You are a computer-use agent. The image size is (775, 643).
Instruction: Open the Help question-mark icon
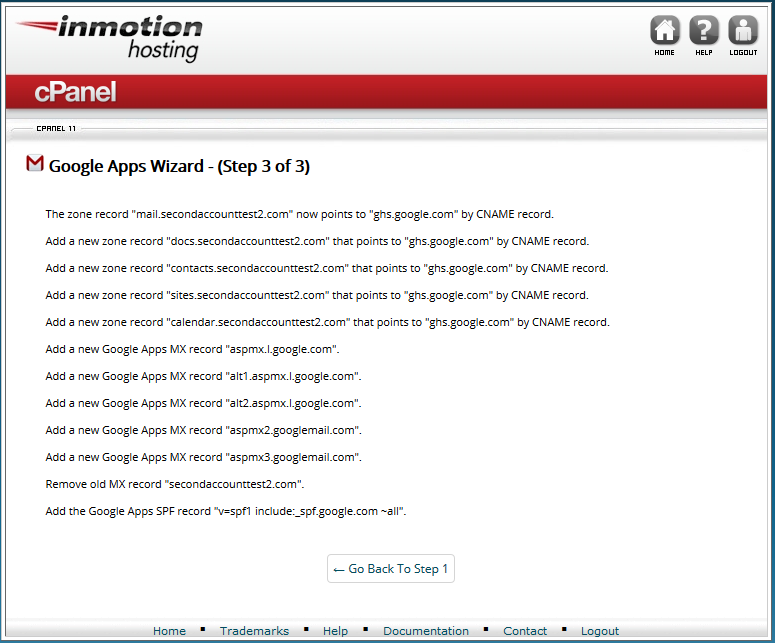tap(704, 31)
